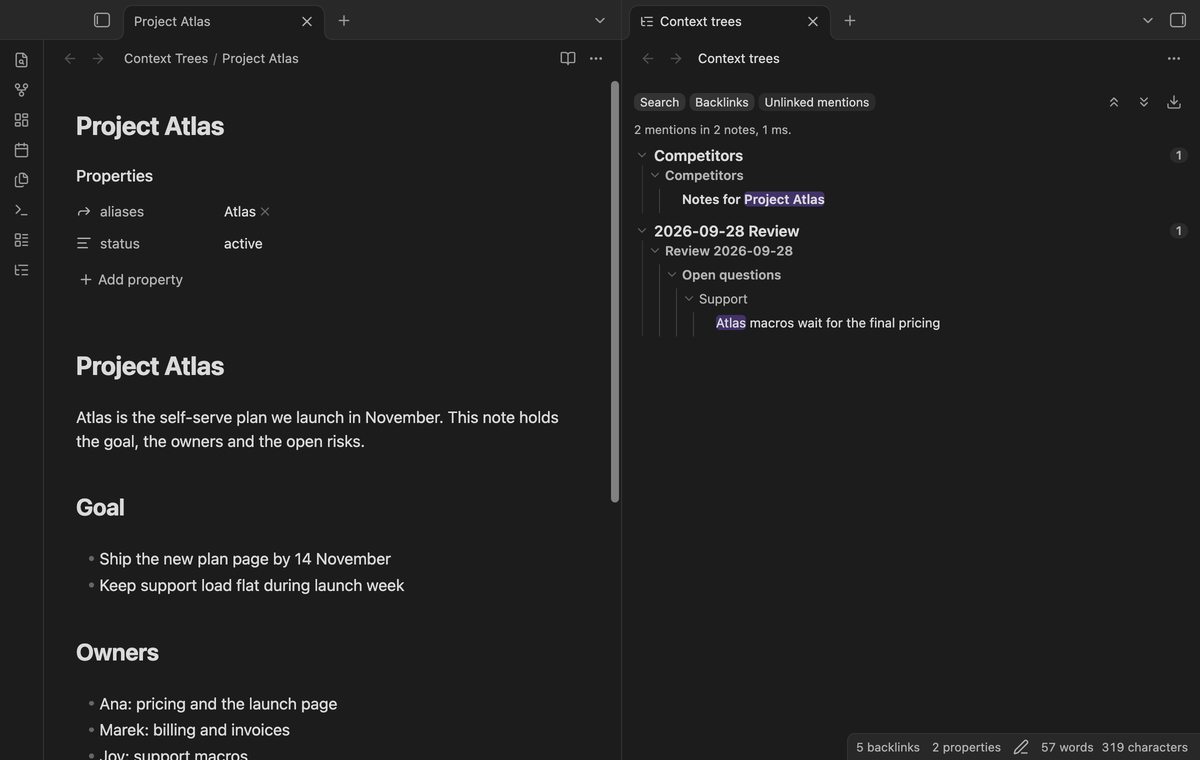Close the Context trees tab

tap(813, 21)
